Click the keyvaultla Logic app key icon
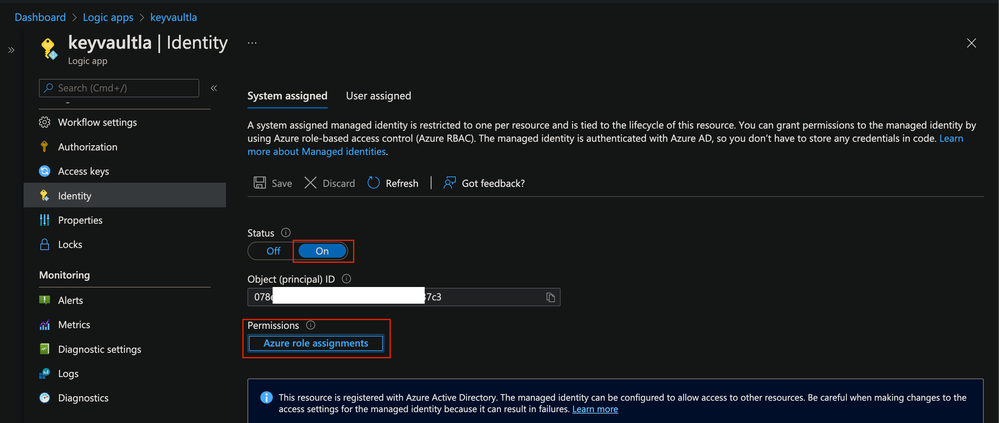This screenshot has width=999, height=423. [x=49, y=49]
